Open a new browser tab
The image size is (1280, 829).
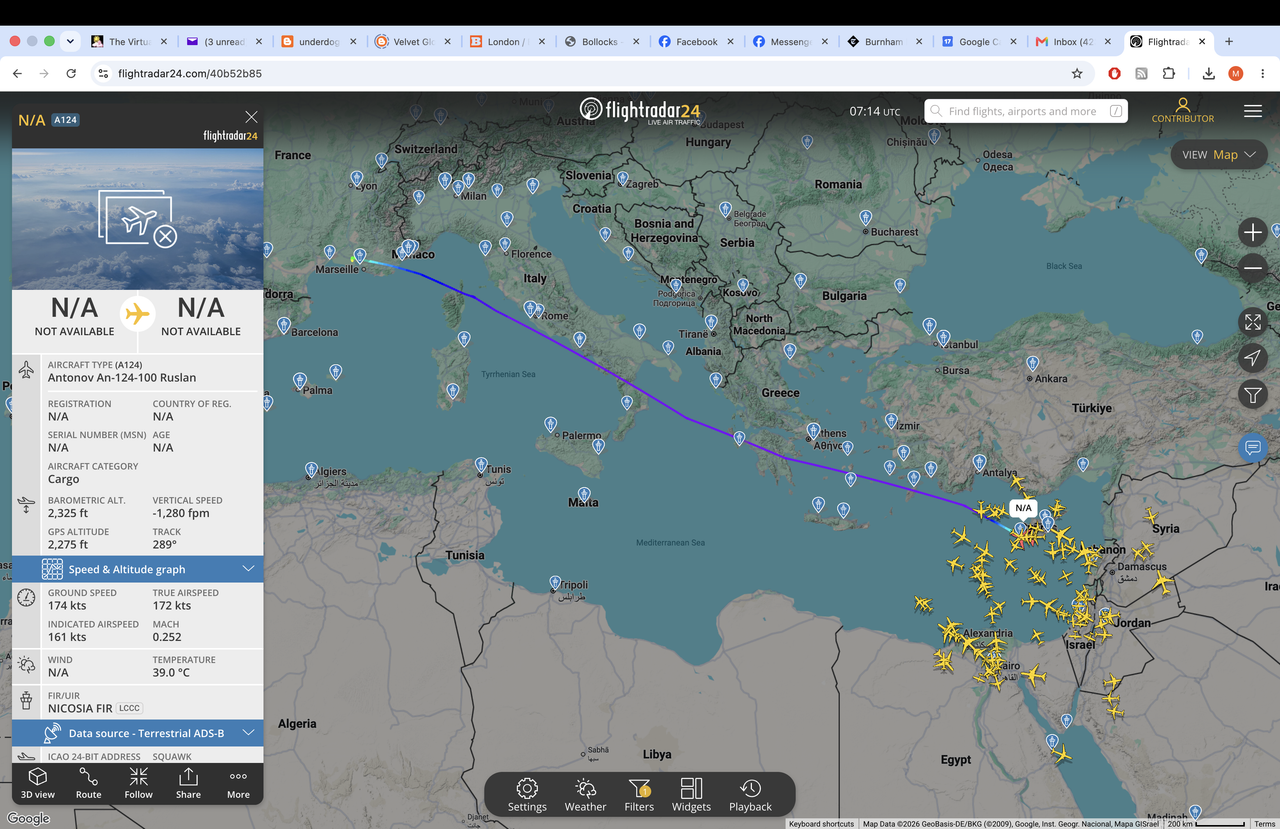coord(1229,42)
